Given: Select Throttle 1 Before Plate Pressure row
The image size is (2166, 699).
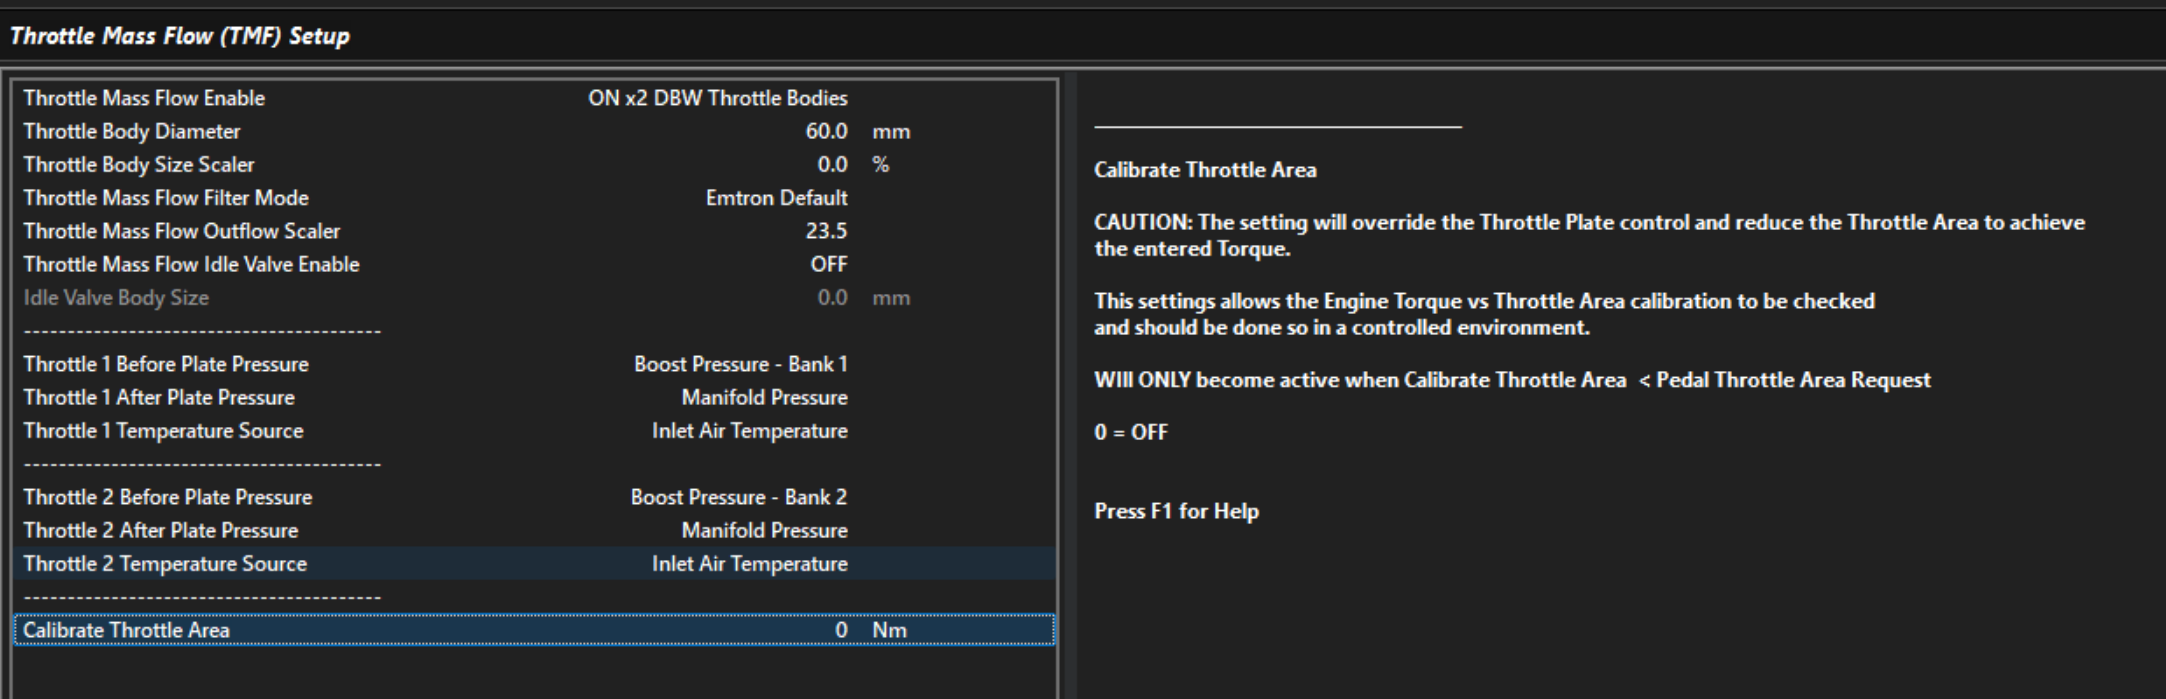Looking at the screenshot, I should [534, 364].
